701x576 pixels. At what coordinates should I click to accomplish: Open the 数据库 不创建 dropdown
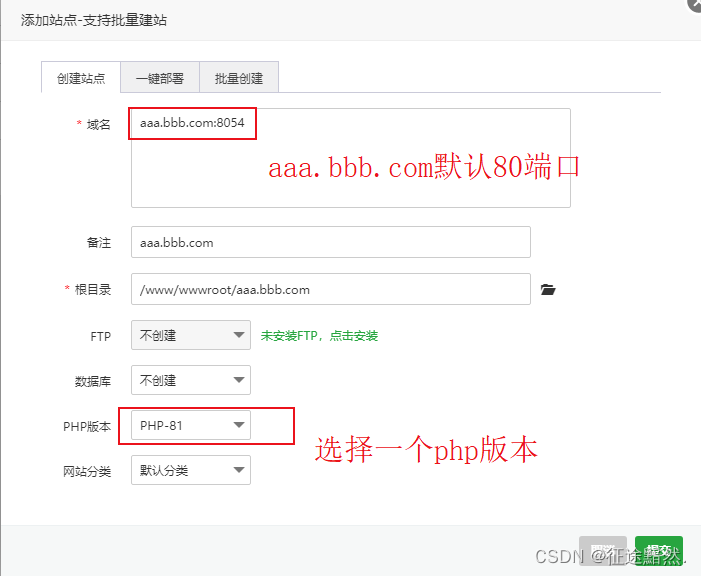191,380
